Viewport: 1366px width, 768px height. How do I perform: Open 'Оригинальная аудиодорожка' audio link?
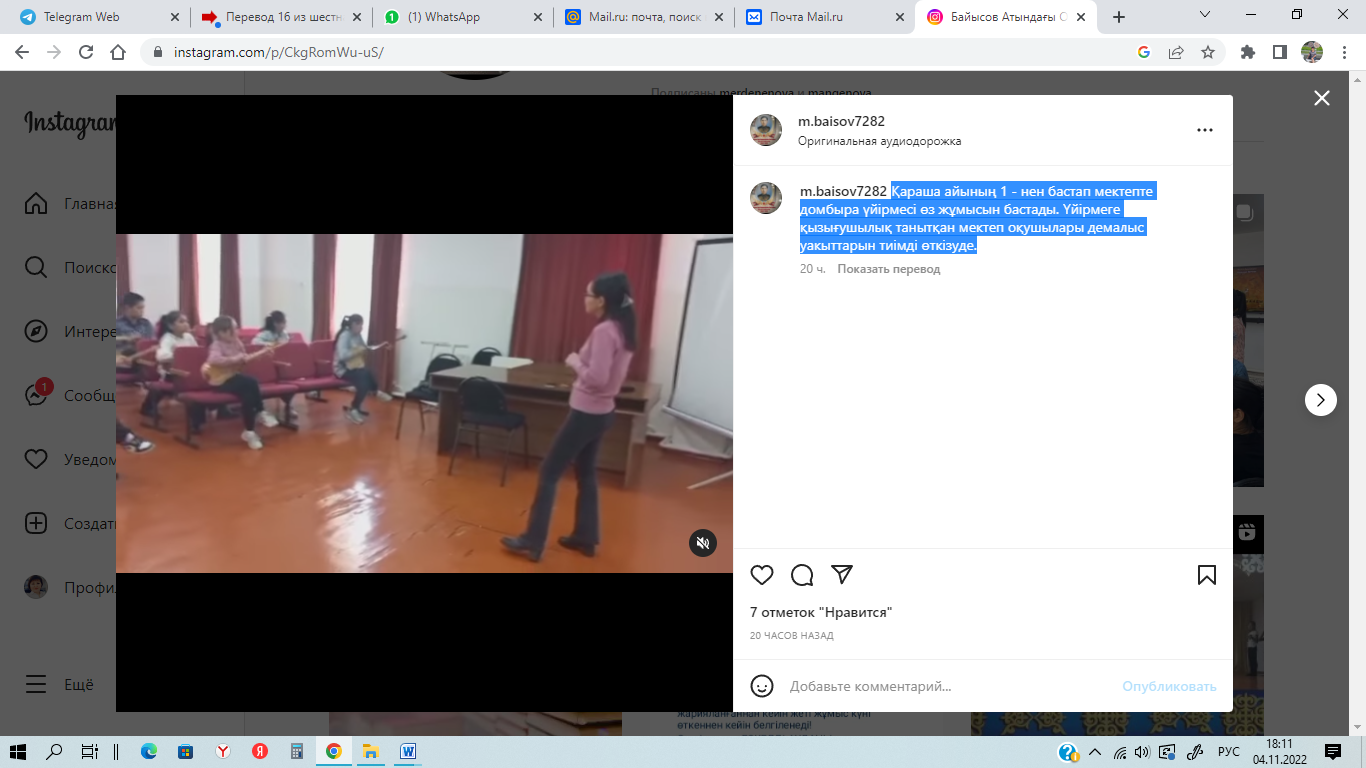point(879,141)
